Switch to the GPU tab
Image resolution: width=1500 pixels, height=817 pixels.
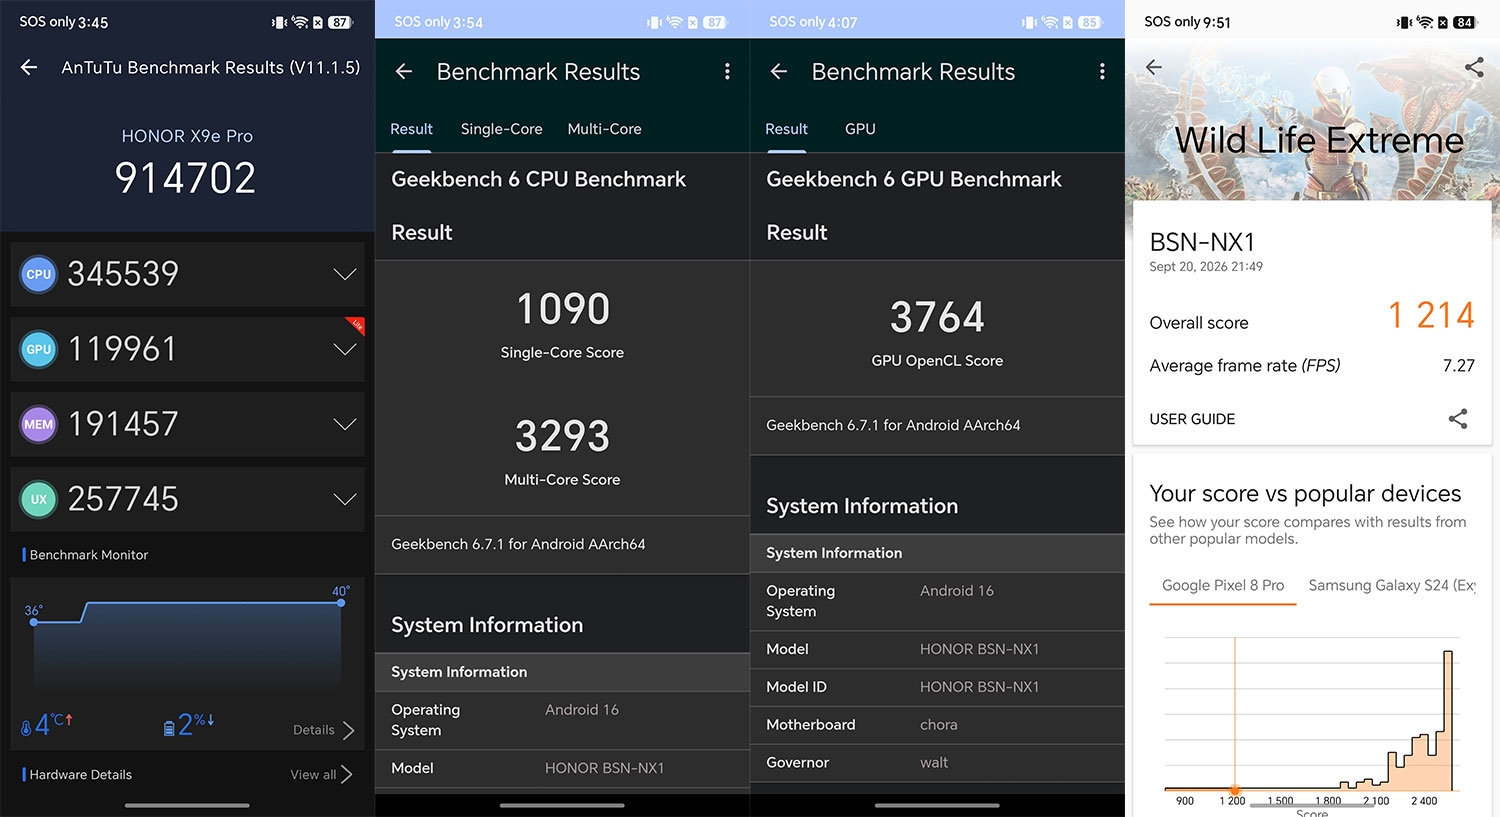(x=860, y=129)
